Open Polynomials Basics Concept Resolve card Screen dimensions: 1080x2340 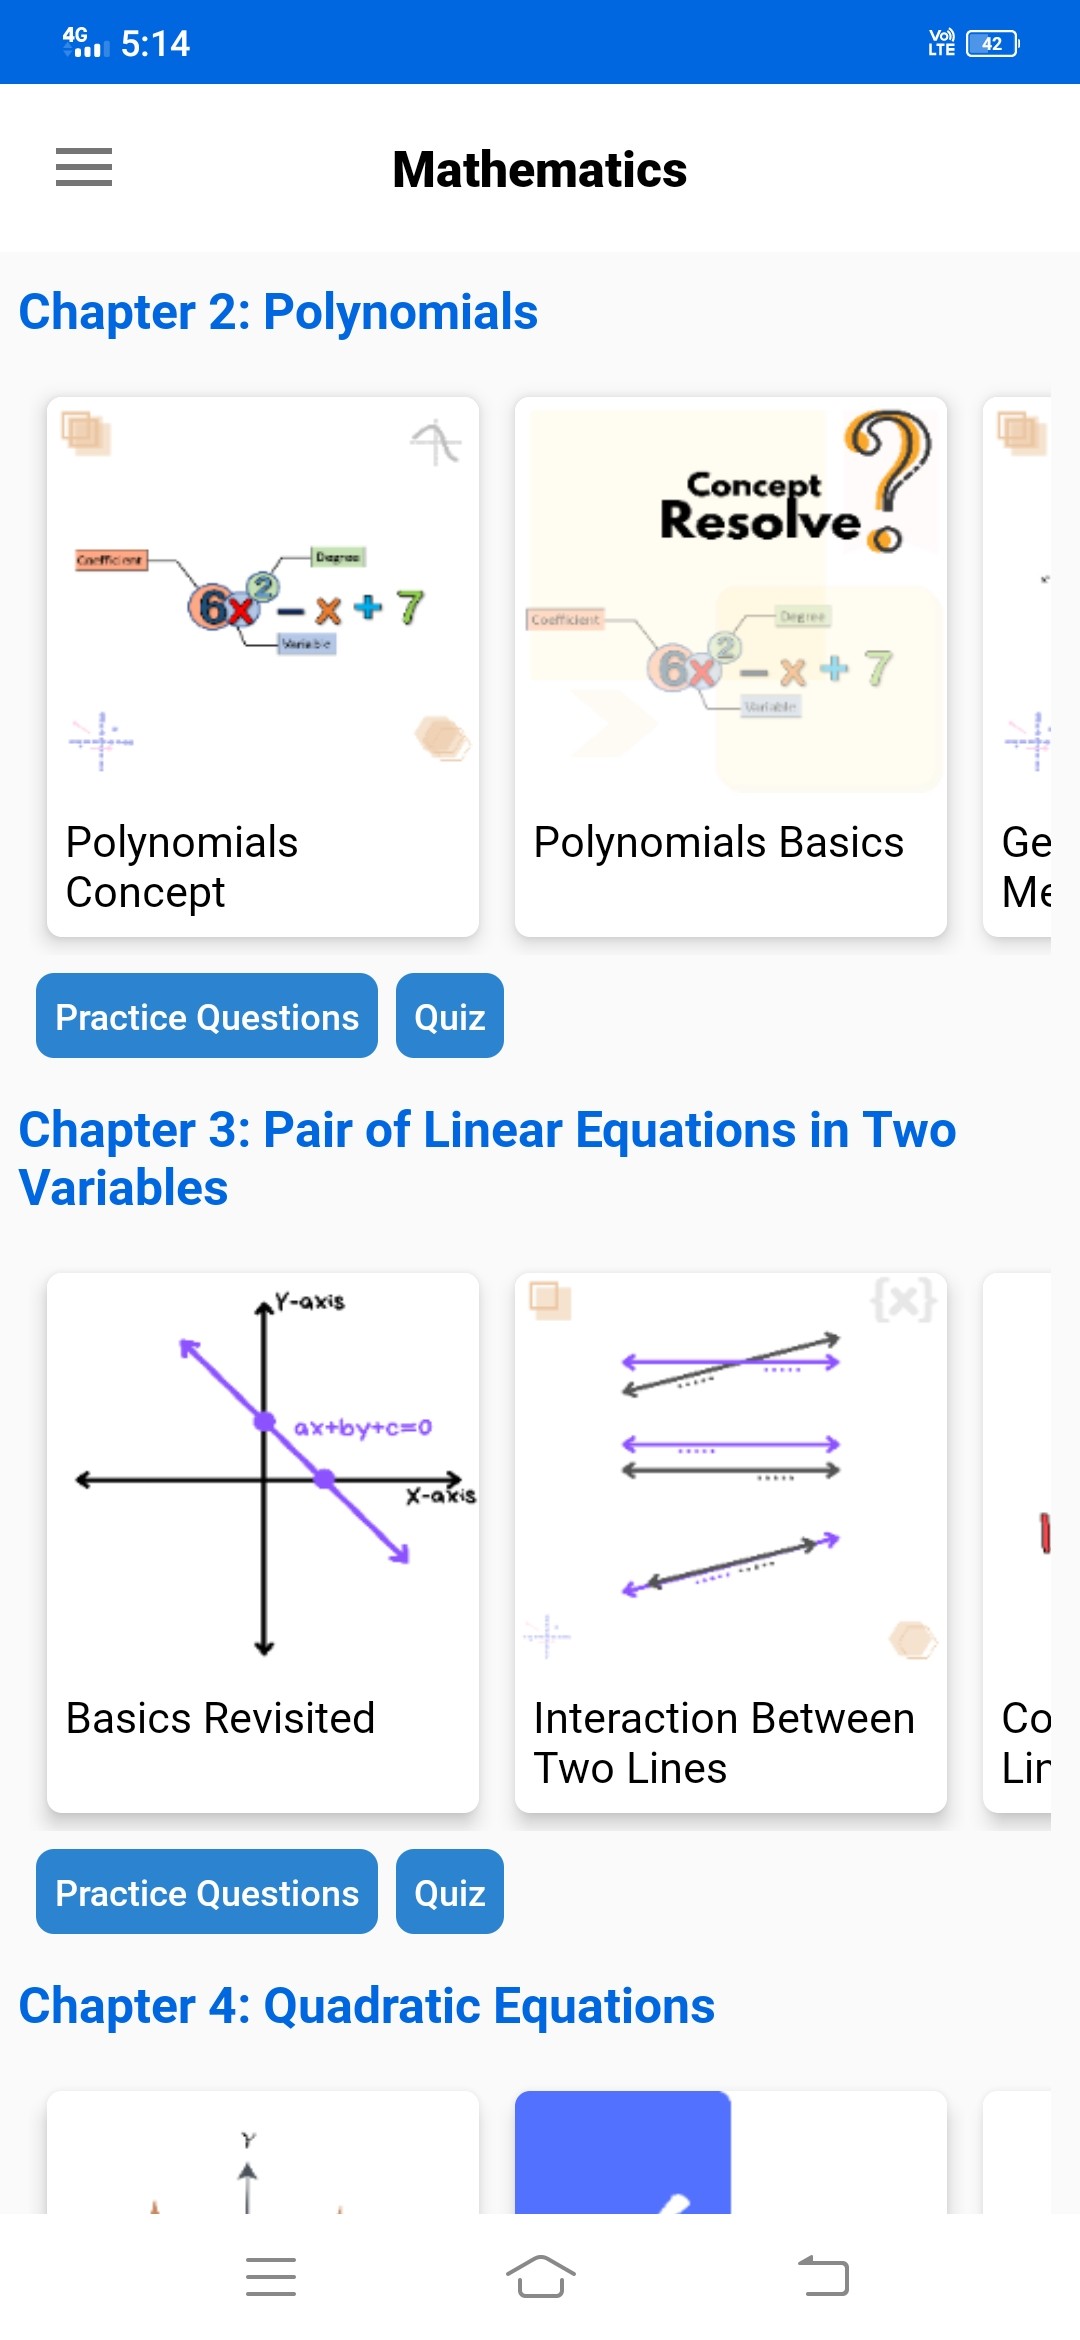pyautogui.click(x=731, y=666)
